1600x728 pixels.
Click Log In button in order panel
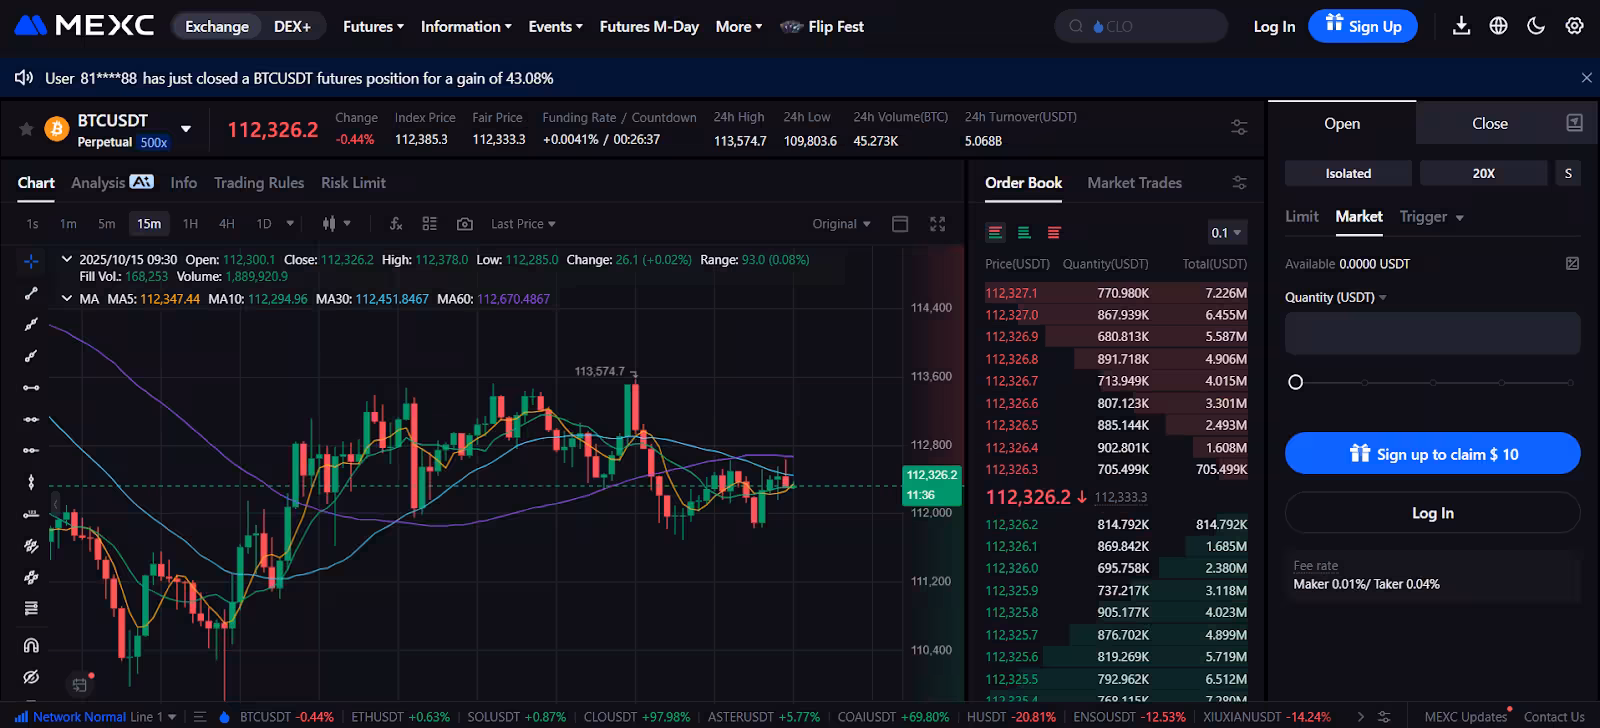click(1432, 513)
